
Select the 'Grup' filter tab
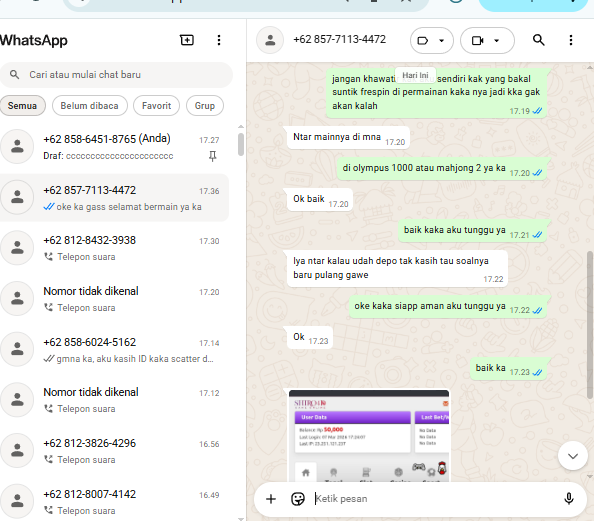coord(205,106)
